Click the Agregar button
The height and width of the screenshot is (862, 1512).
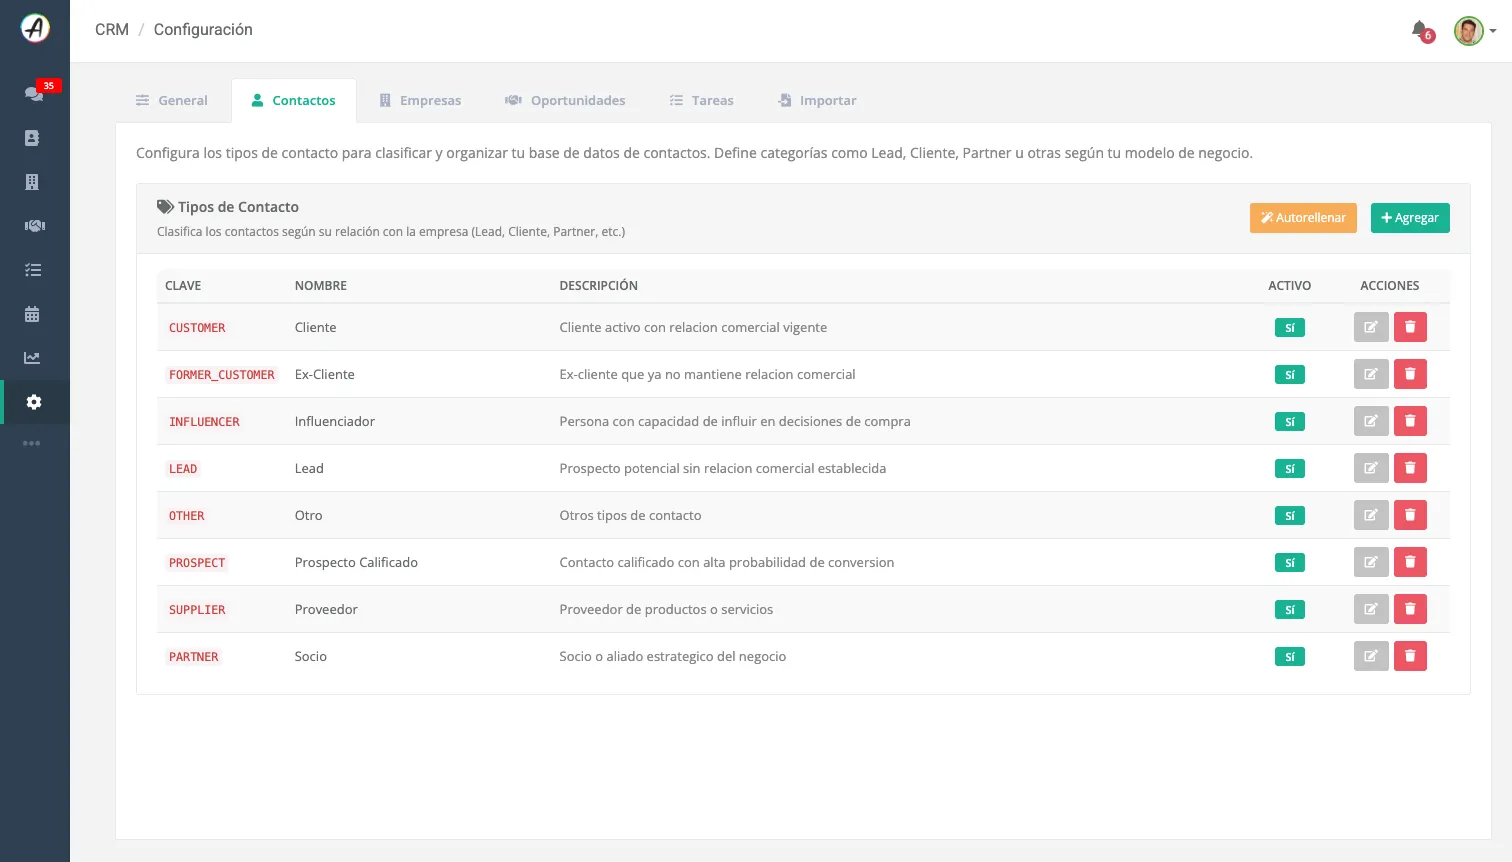click(x=1410, y=218)
